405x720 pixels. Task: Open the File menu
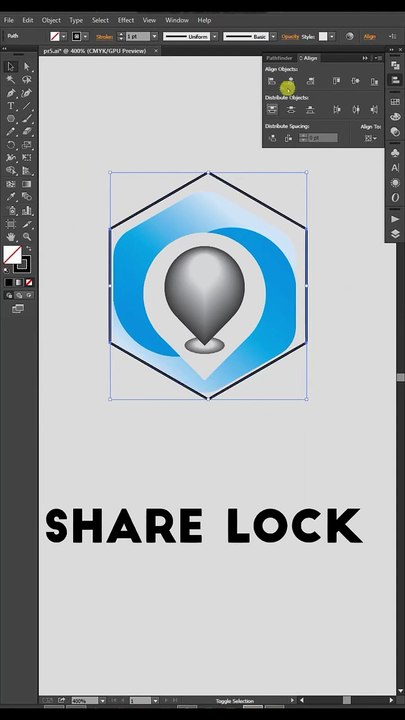(9, 20)
